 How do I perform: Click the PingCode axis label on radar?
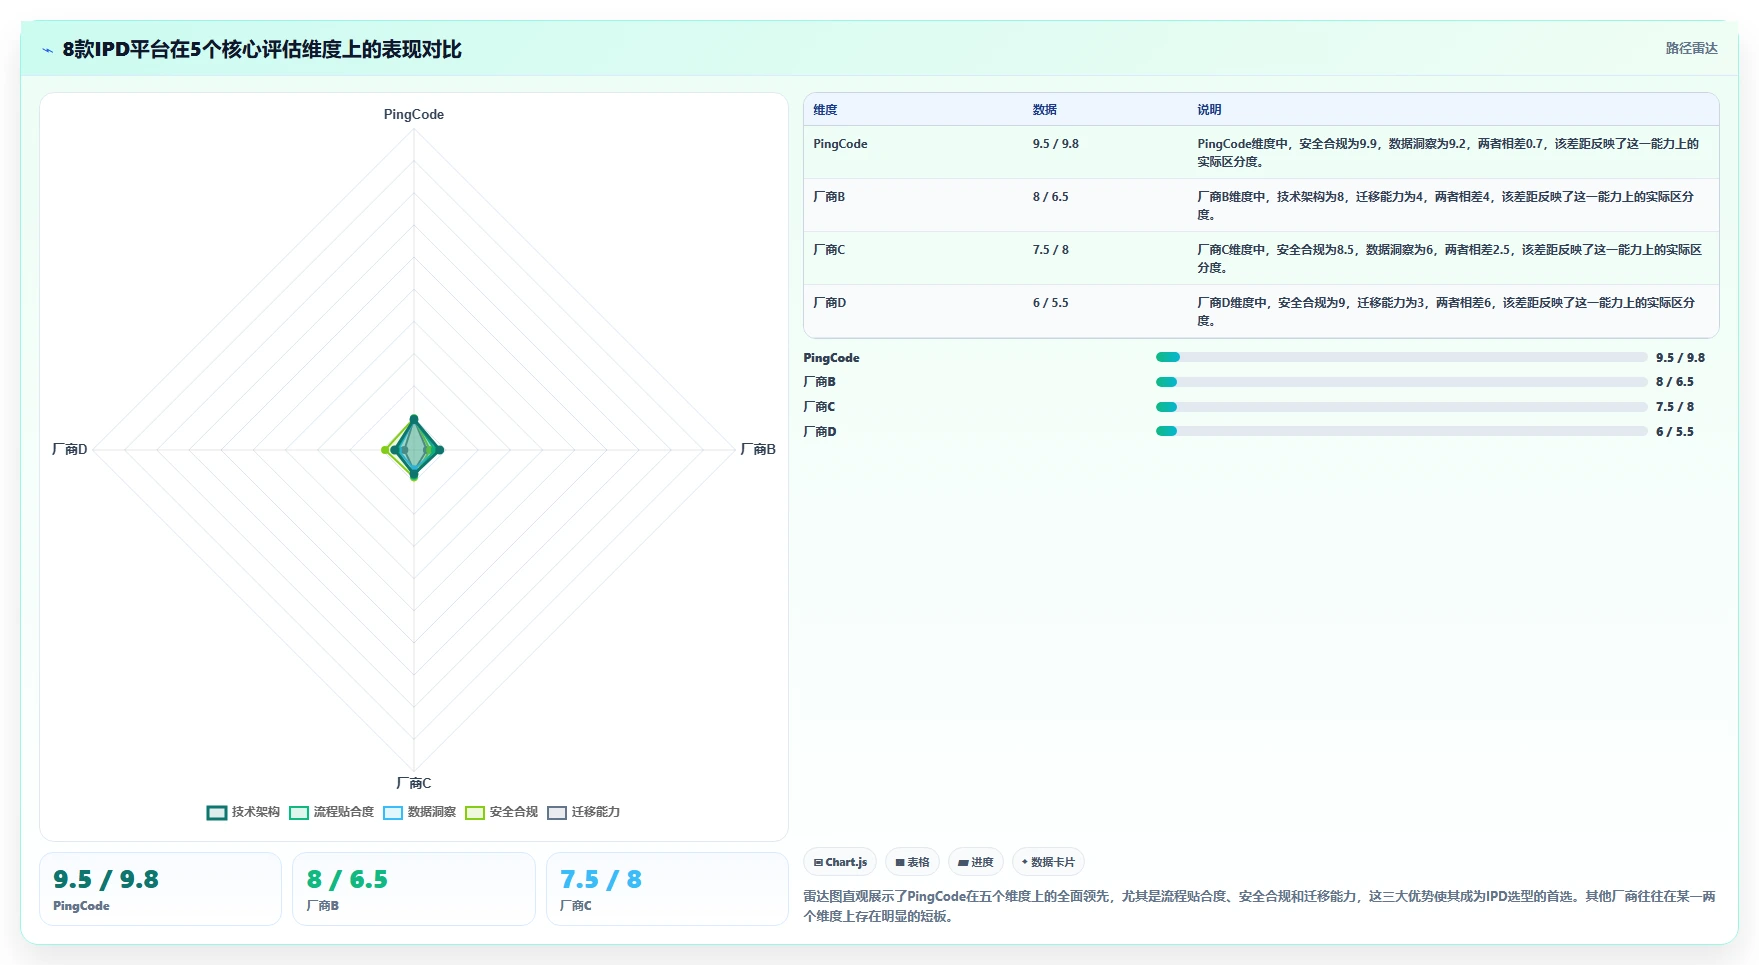[x=414, y=115]
